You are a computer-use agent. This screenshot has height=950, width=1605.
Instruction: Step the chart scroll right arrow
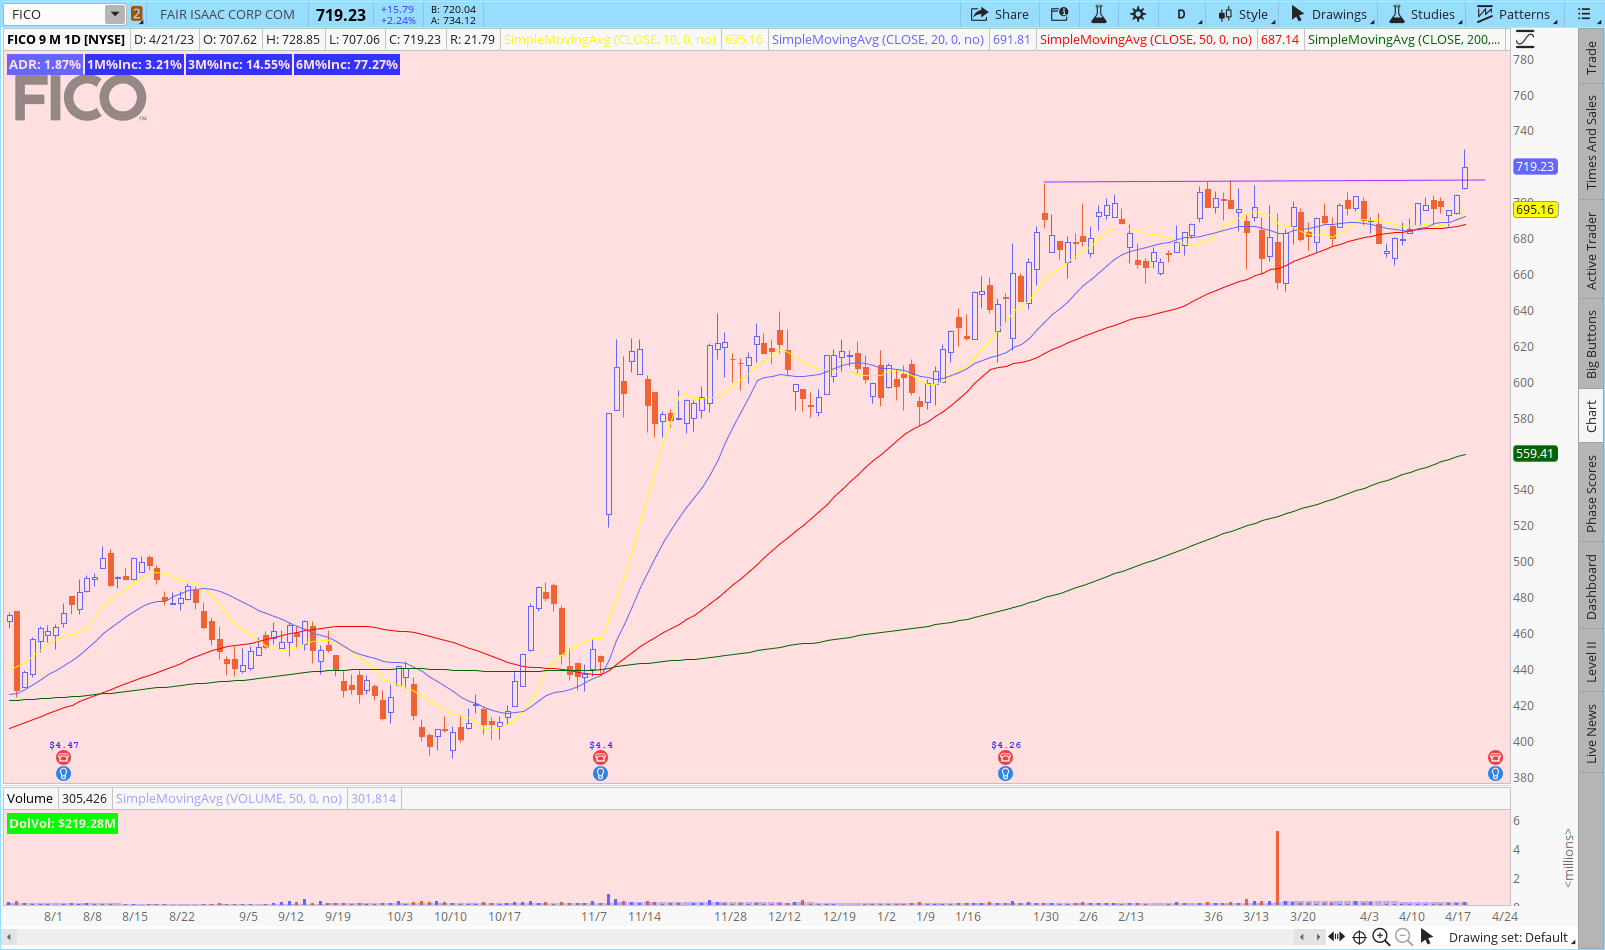tap(1319, 937)
